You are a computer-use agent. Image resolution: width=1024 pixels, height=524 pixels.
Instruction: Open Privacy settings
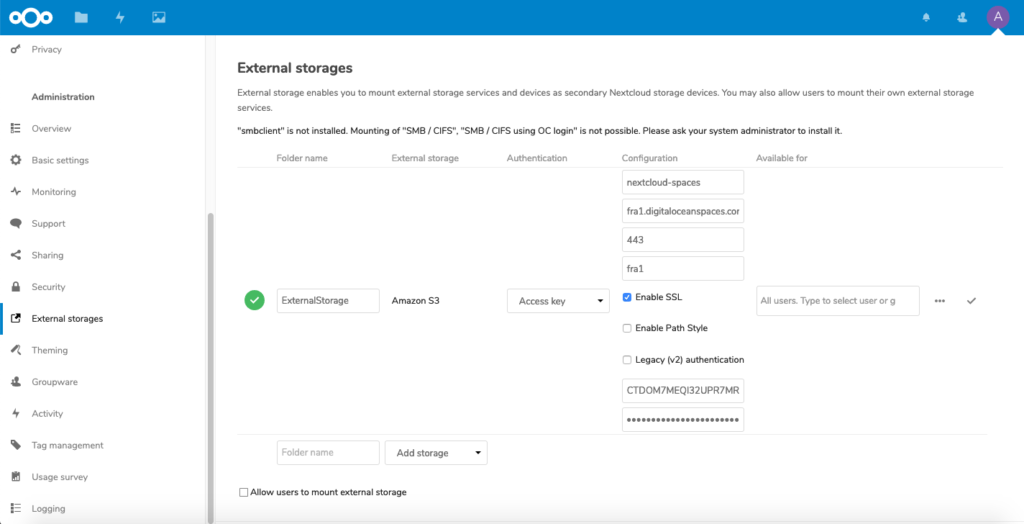[46, 50]
